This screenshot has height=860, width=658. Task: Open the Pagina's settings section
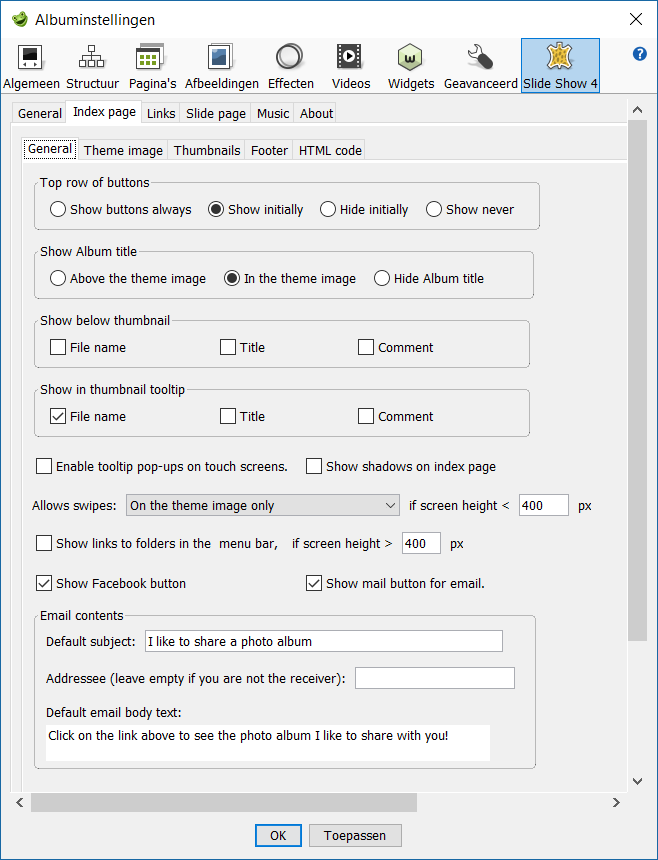(152, 66)
